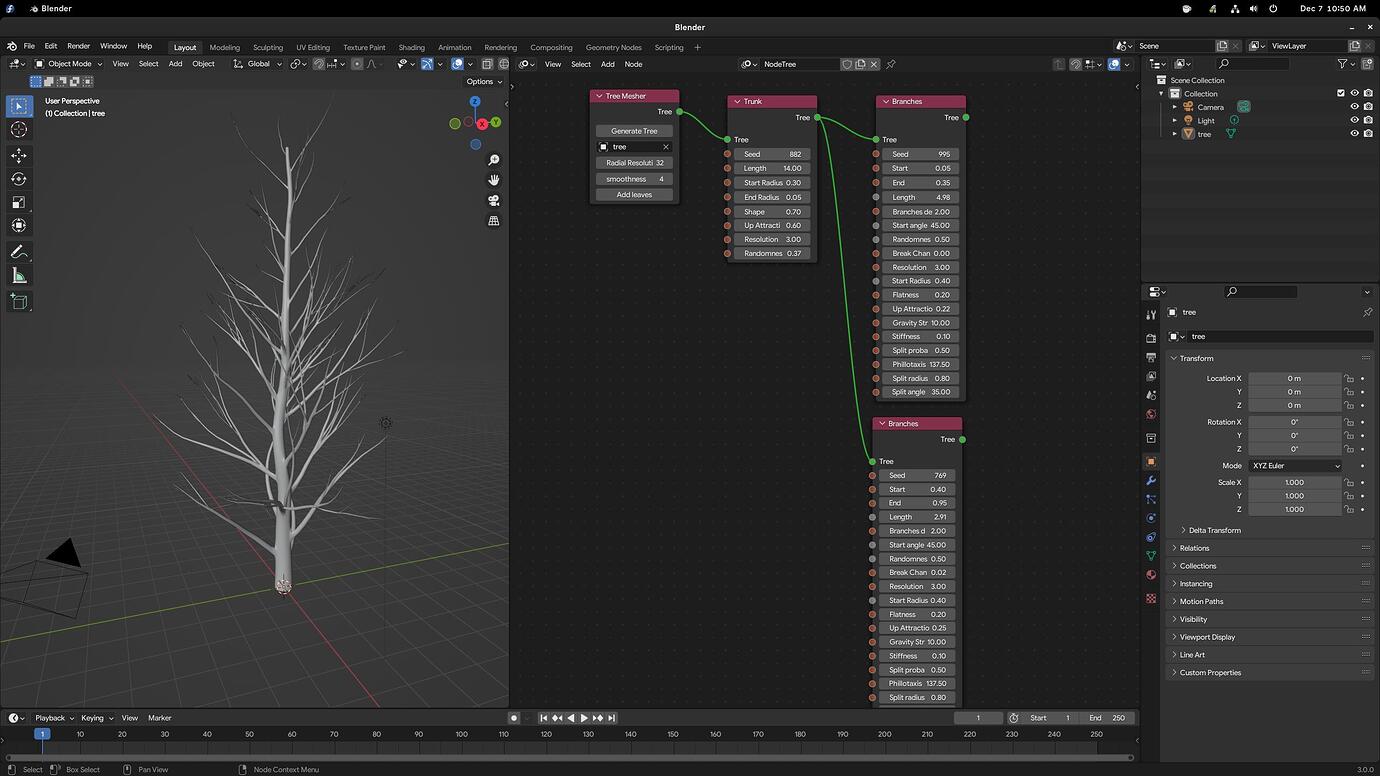
Task: Hide the Camera object using its eye icon
Action: pos(1355,107)
